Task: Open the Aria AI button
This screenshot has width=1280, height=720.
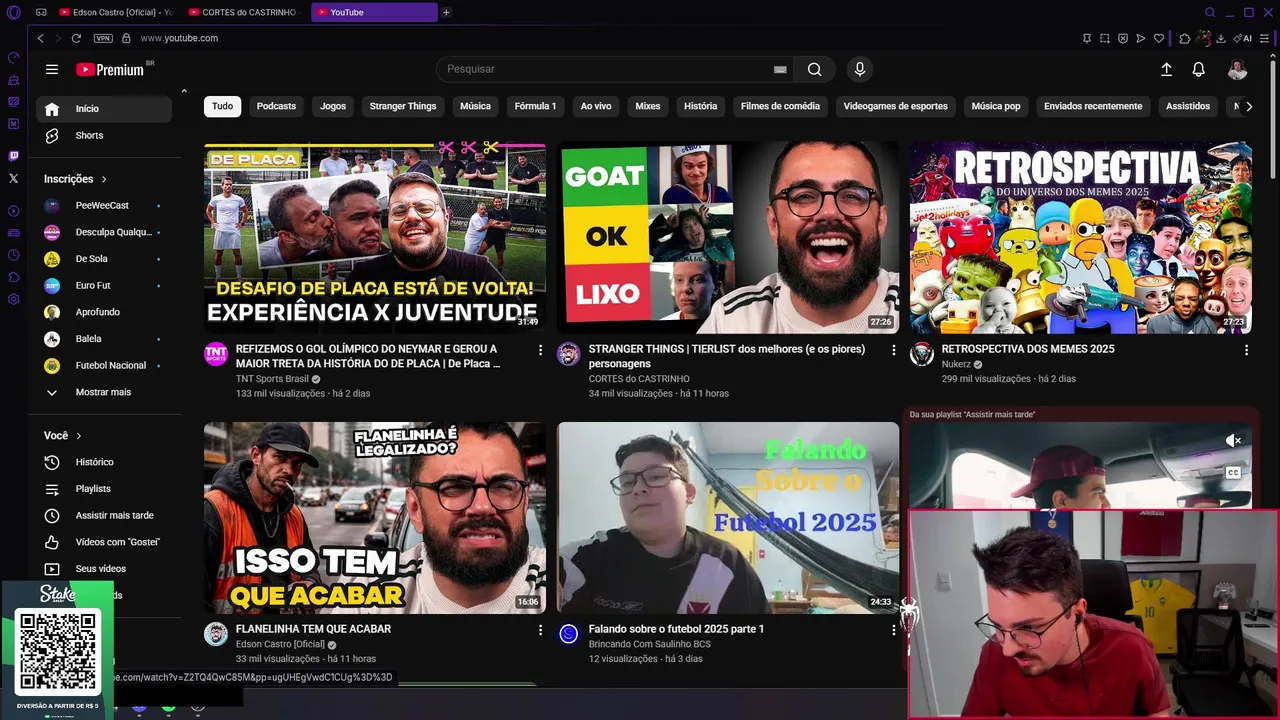Action: point(1243,38)
